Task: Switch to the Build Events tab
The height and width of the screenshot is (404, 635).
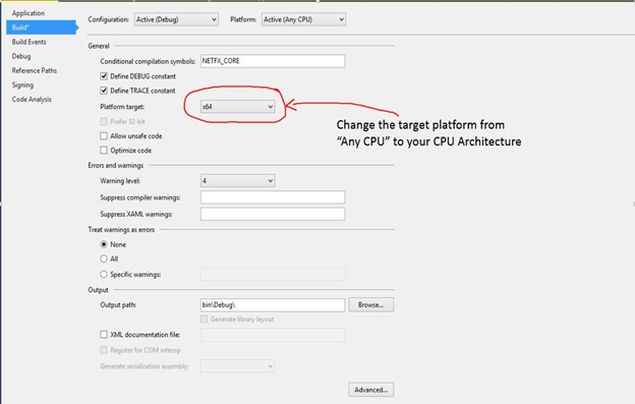Action: [x=29, y=42]
